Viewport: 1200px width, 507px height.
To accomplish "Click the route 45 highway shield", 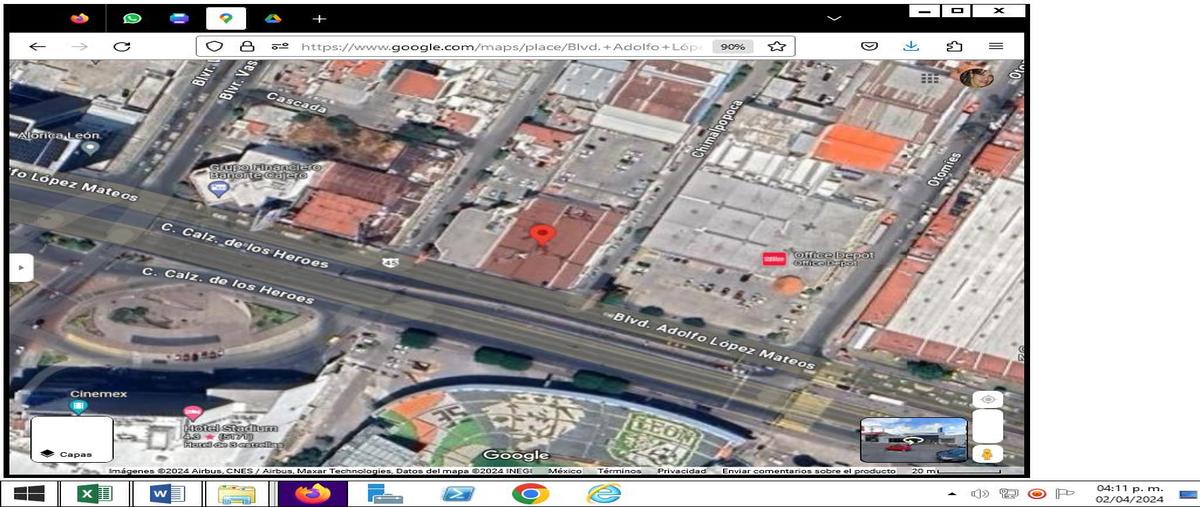I will [388, 261].
